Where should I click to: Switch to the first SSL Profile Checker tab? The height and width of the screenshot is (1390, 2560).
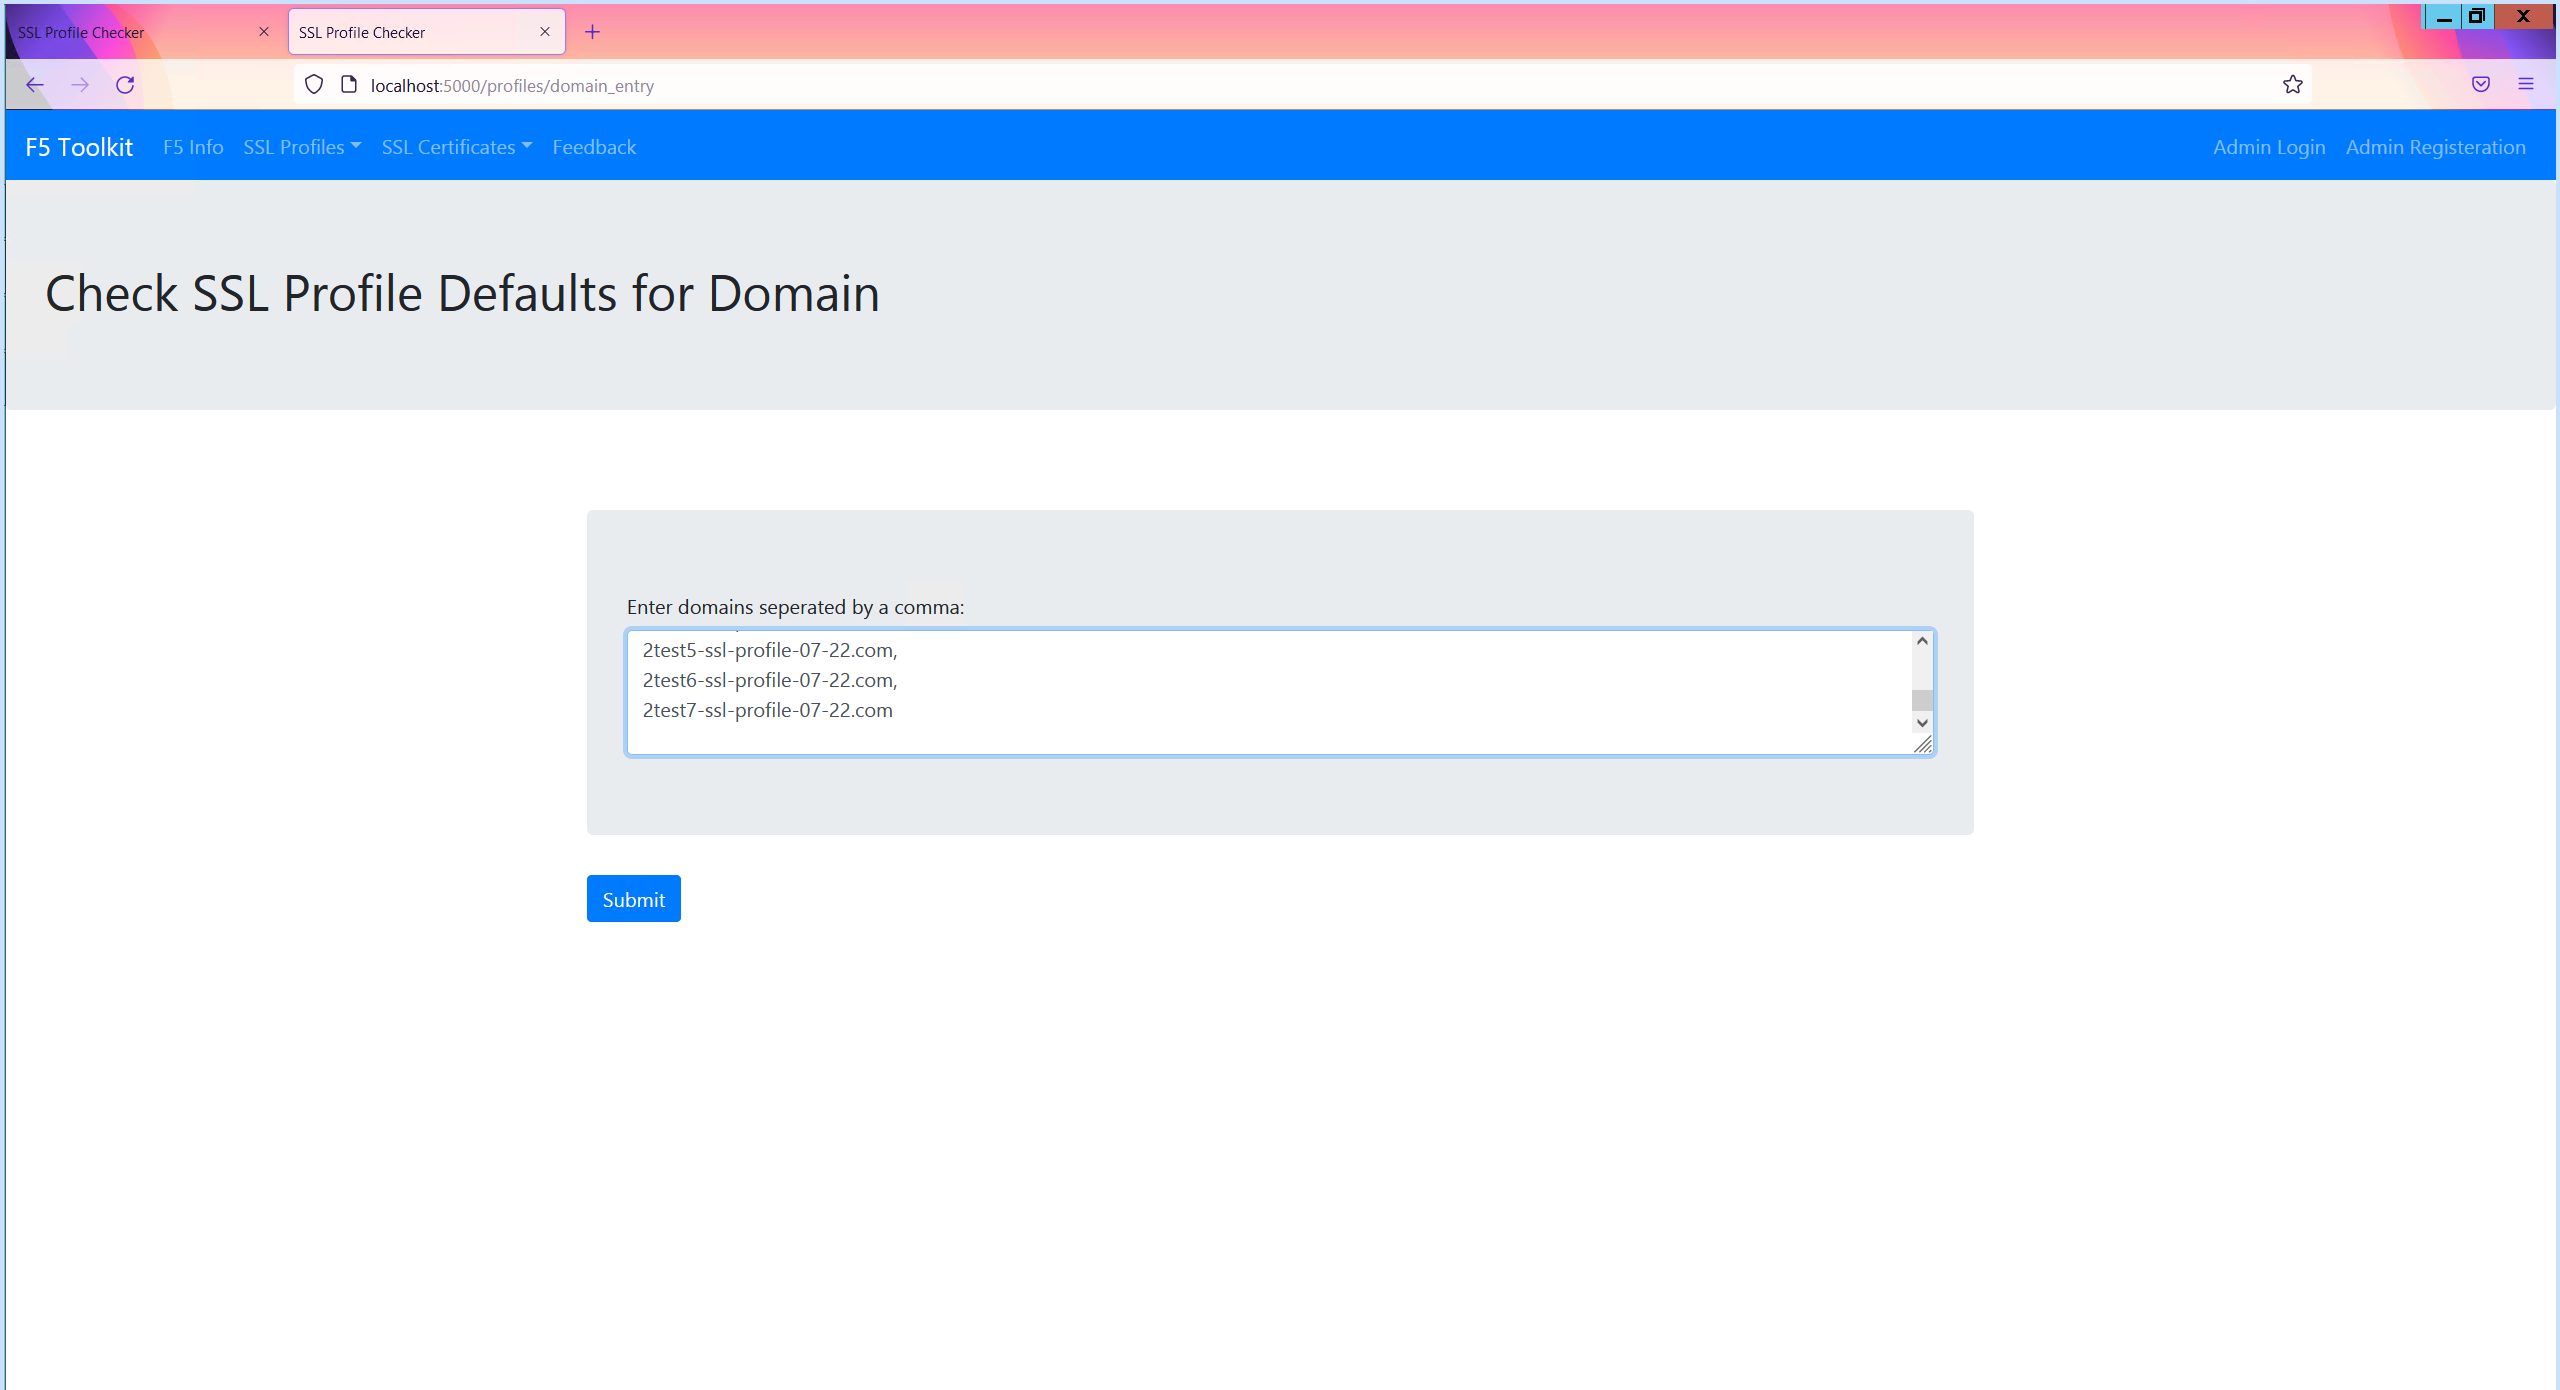130,32
